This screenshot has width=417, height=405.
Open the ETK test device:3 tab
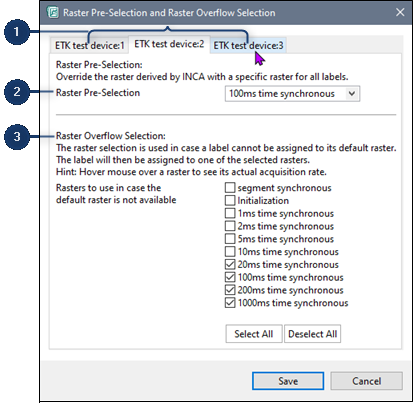pyautogui.click(x=248, y=45)
